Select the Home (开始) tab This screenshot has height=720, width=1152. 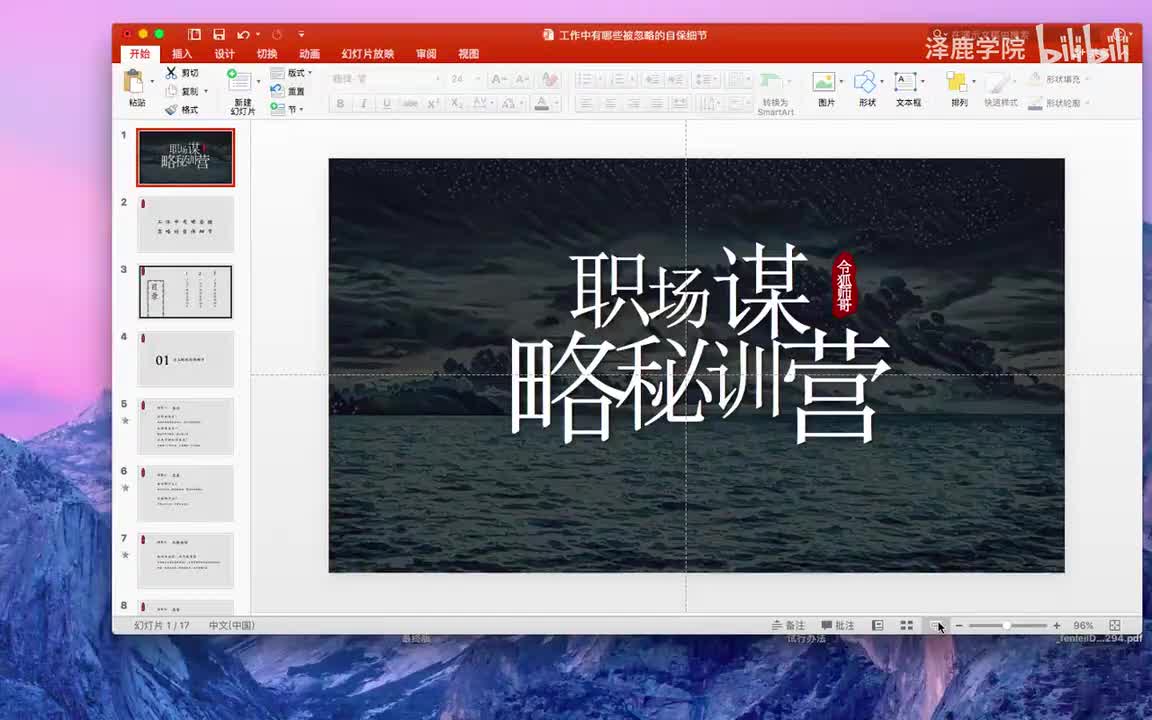pos(140,54)
